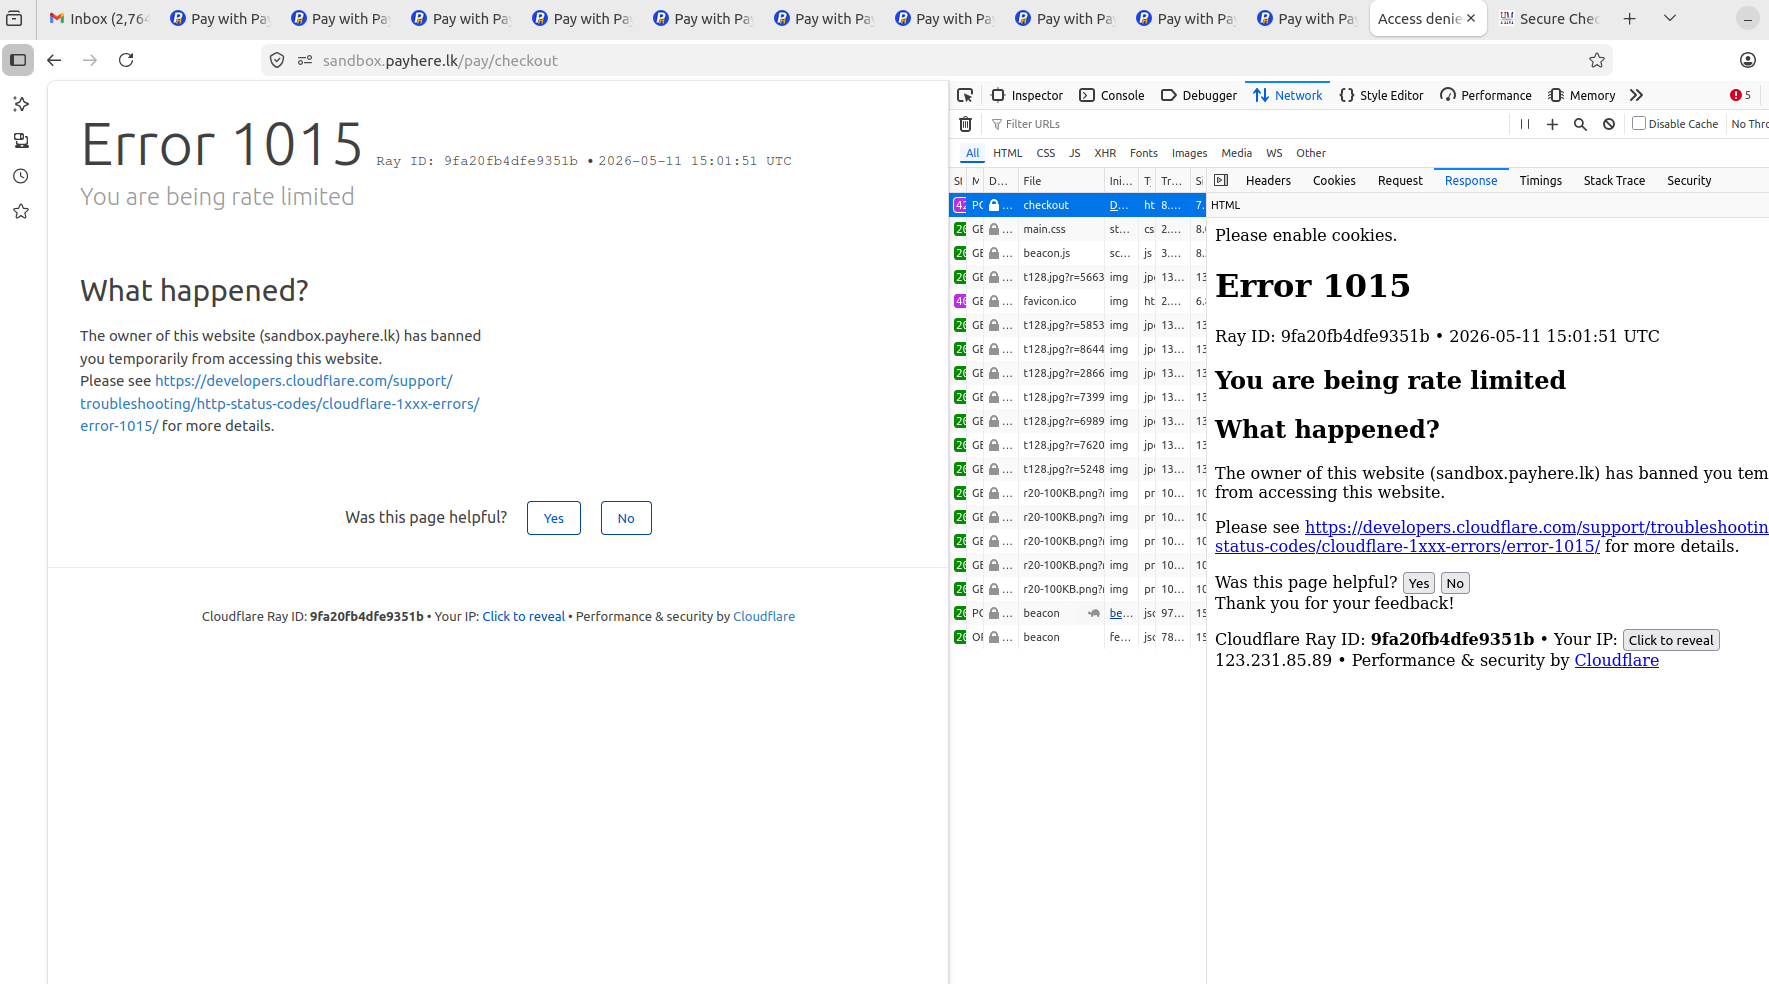Image resolution: width=1769 pixels, height=984 pixels.
Task: Filter requests by WS
Action: point(1274,153)
